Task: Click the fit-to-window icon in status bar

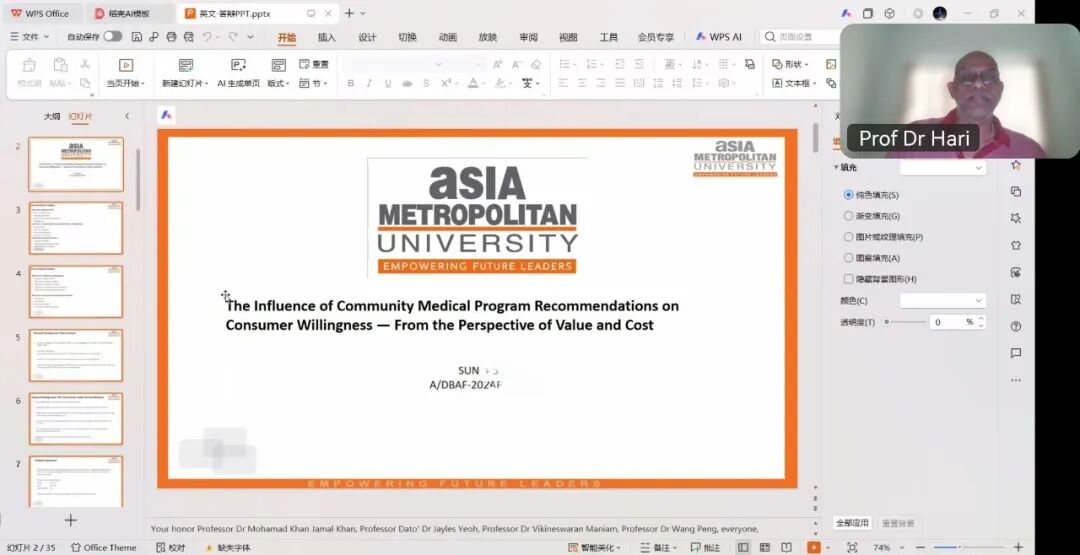Action: pyautogui.click(x=852, y=547)
